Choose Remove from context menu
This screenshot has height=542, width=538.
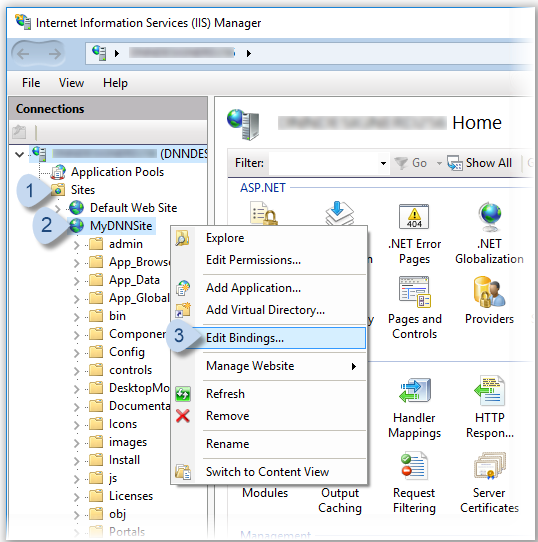pos(269,416)
